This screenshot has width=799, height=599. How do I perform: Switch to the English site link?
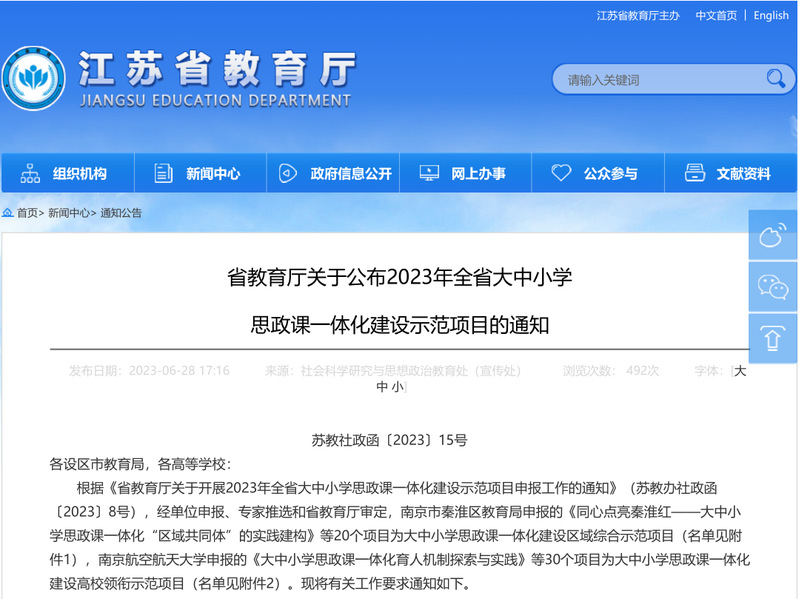pos(771,16)
